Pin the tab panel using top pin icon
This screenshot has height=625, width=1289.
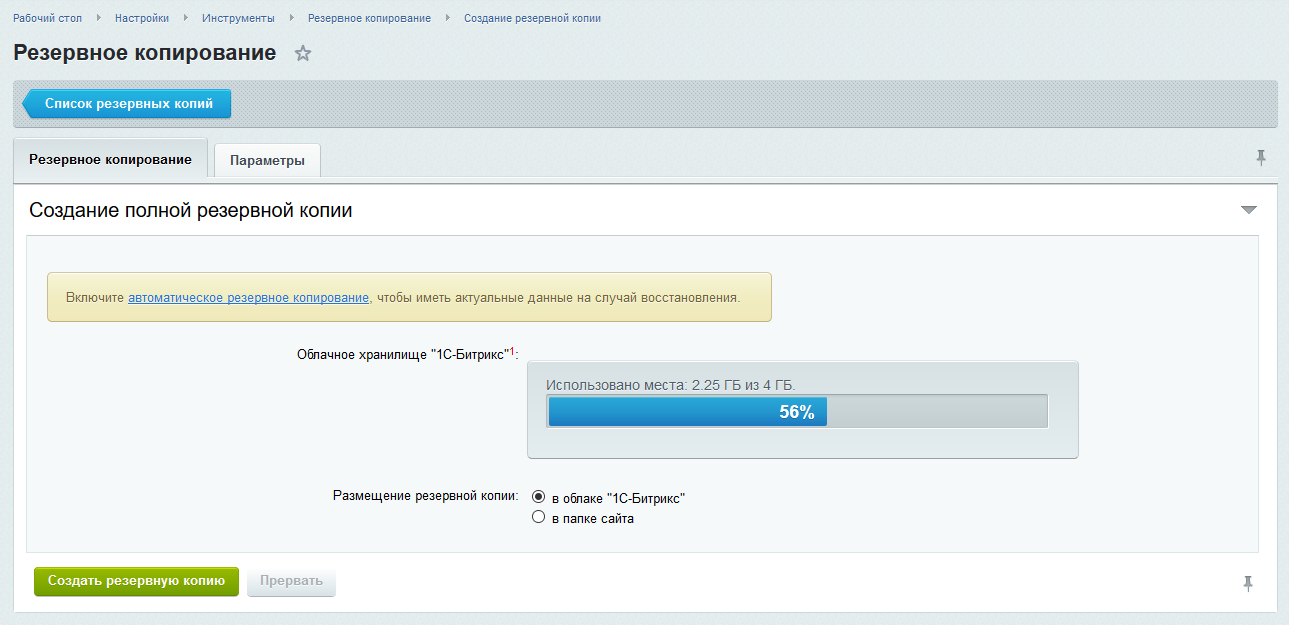click(x=1260, y=157)
